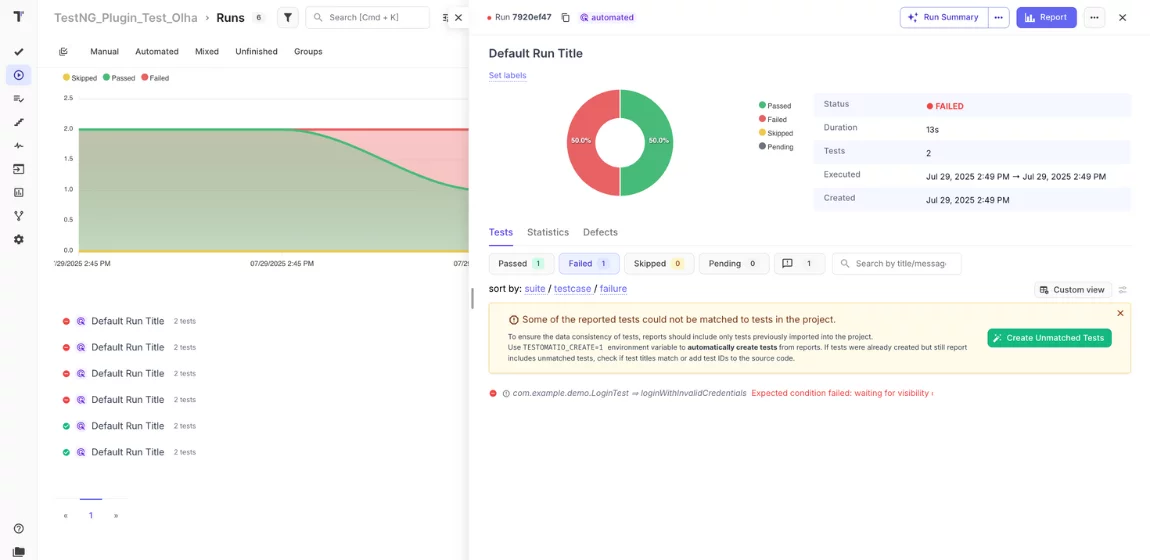This screenshot has width=1150, height=560.
Task: Click the filter funnel icon
Action: point(287,18)
